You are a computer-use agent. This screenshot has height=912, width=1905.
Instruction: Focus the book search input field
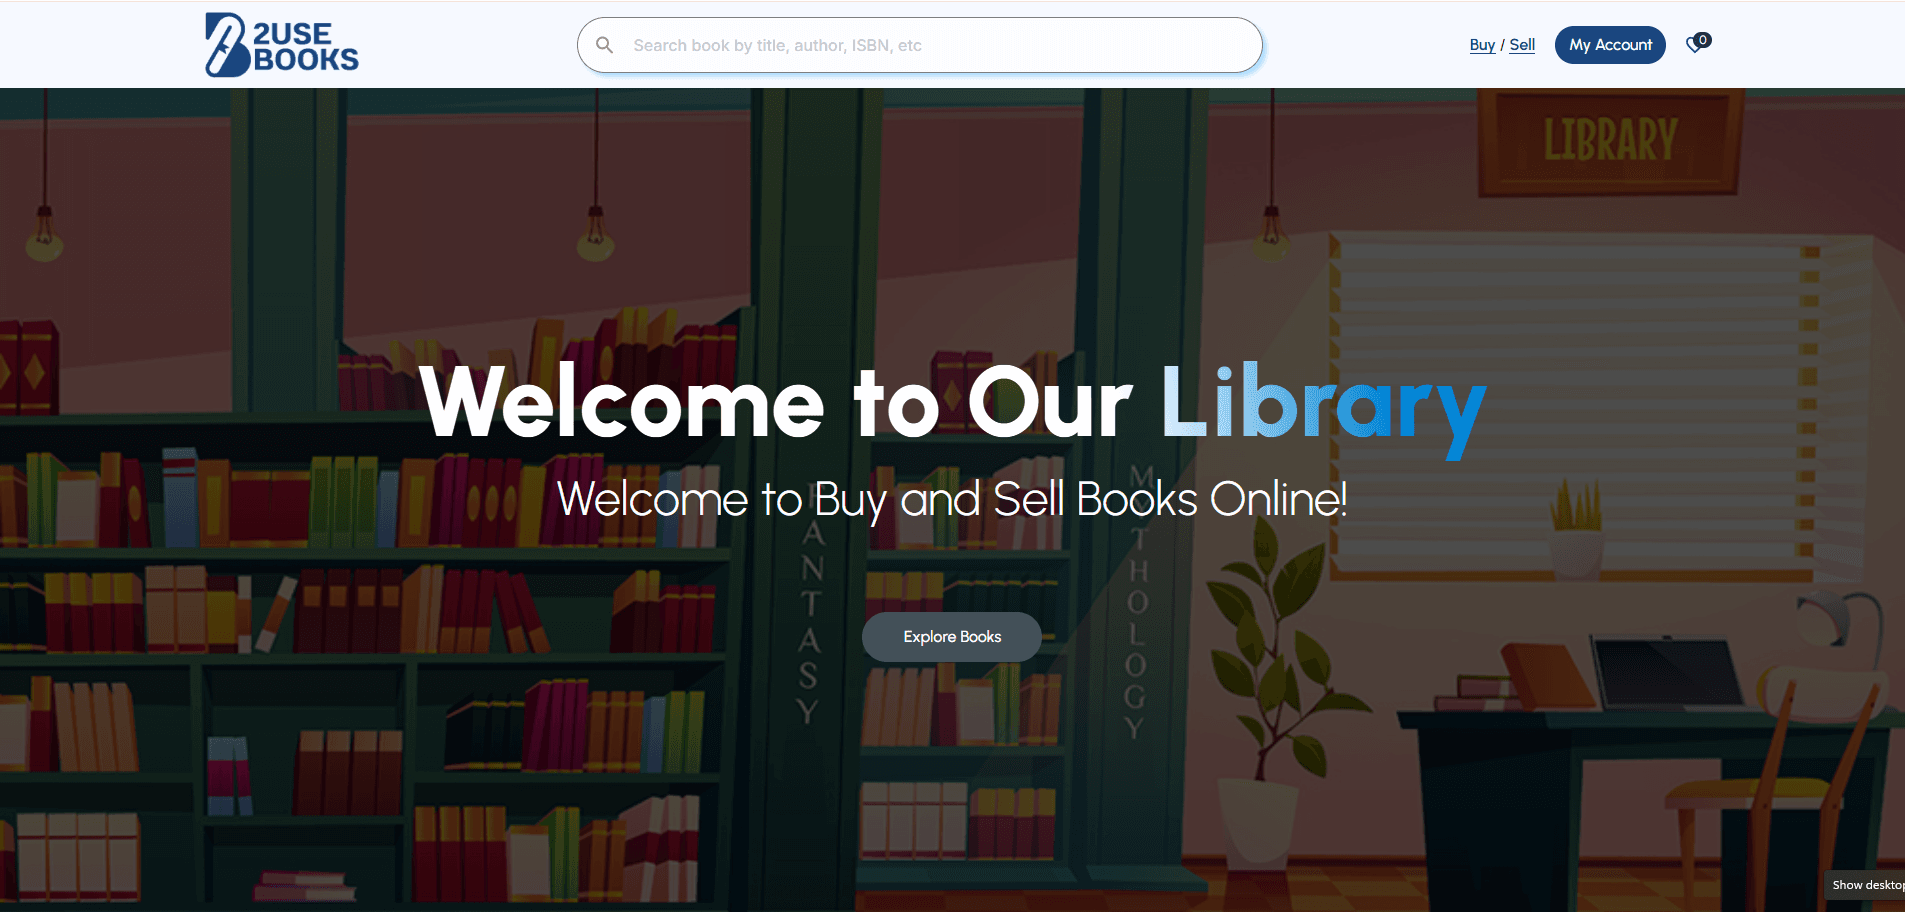pyautogui.click(x=919, y=45)
